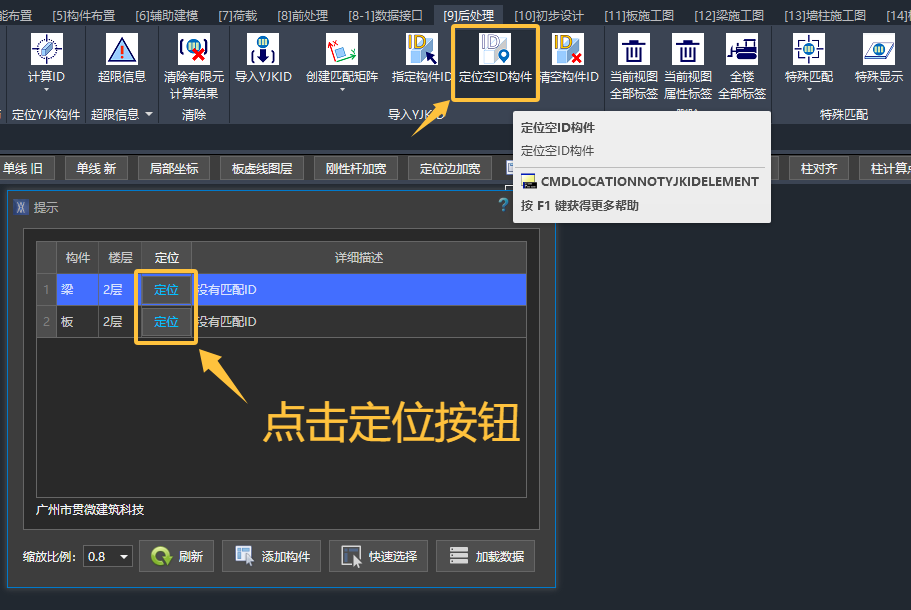Click the 指定构件ID icon

coord(422,49)
